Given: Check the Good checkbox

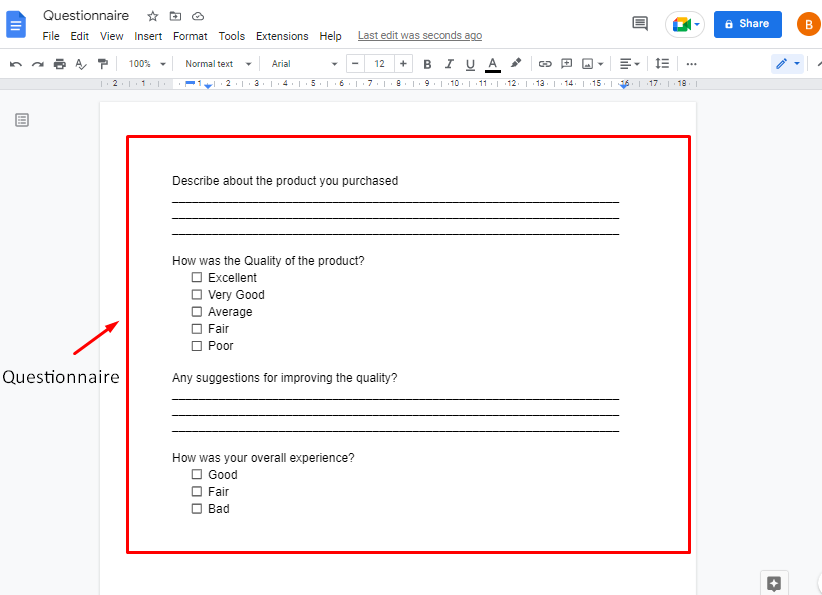Looking at the screenshot, I should coord(197,474).
